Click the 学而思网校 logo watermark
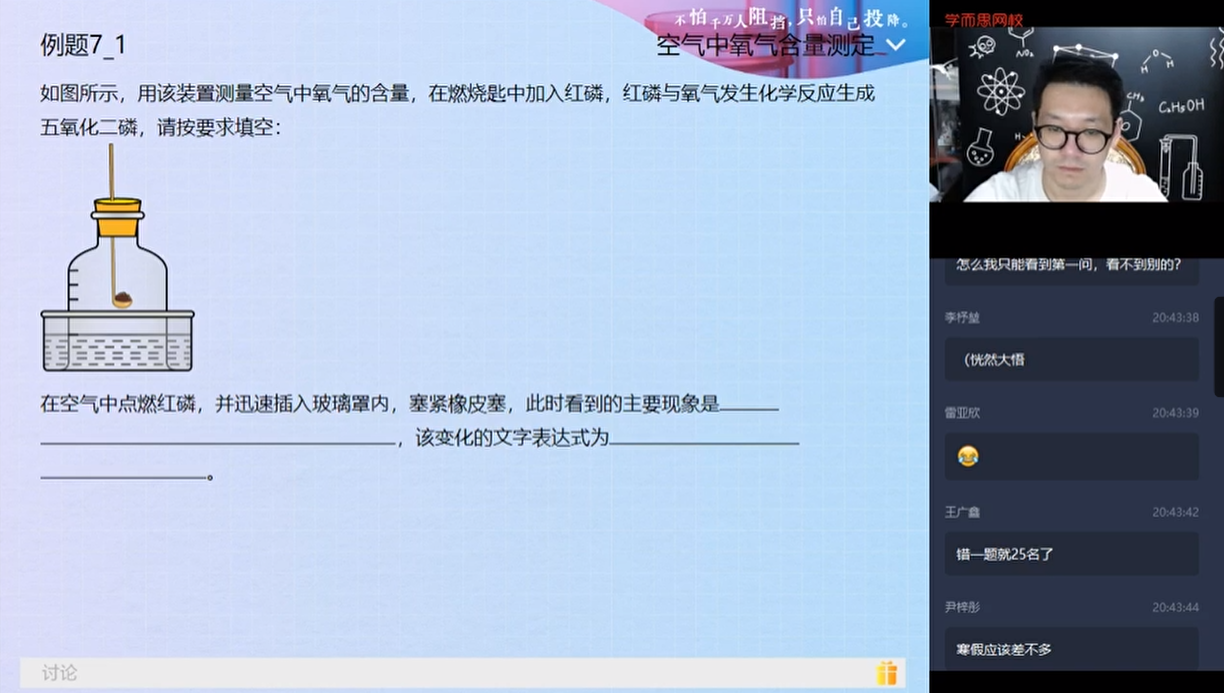1224x693 pixels. point(985,17)
